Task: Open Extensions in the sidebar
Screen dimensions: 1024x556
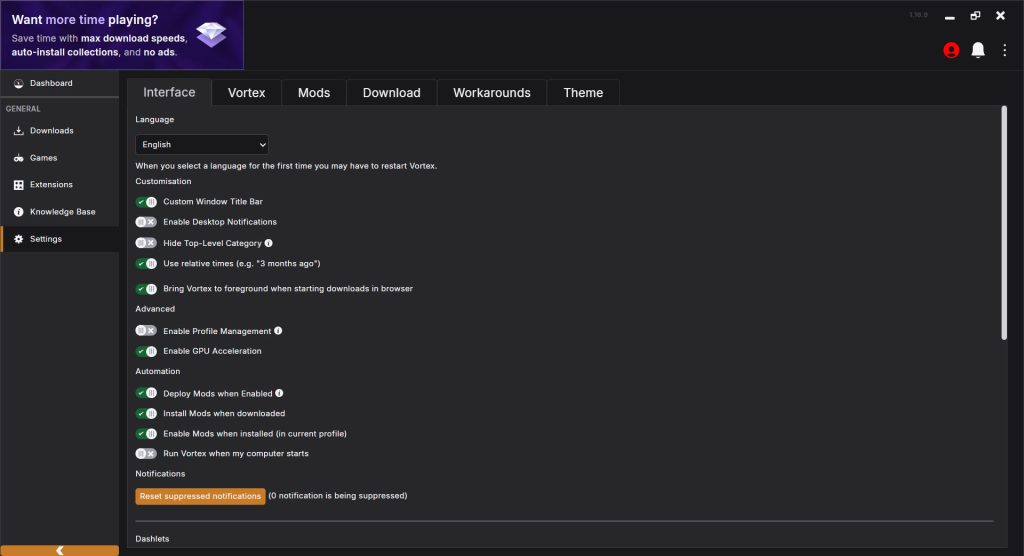Action: (59, 185)
